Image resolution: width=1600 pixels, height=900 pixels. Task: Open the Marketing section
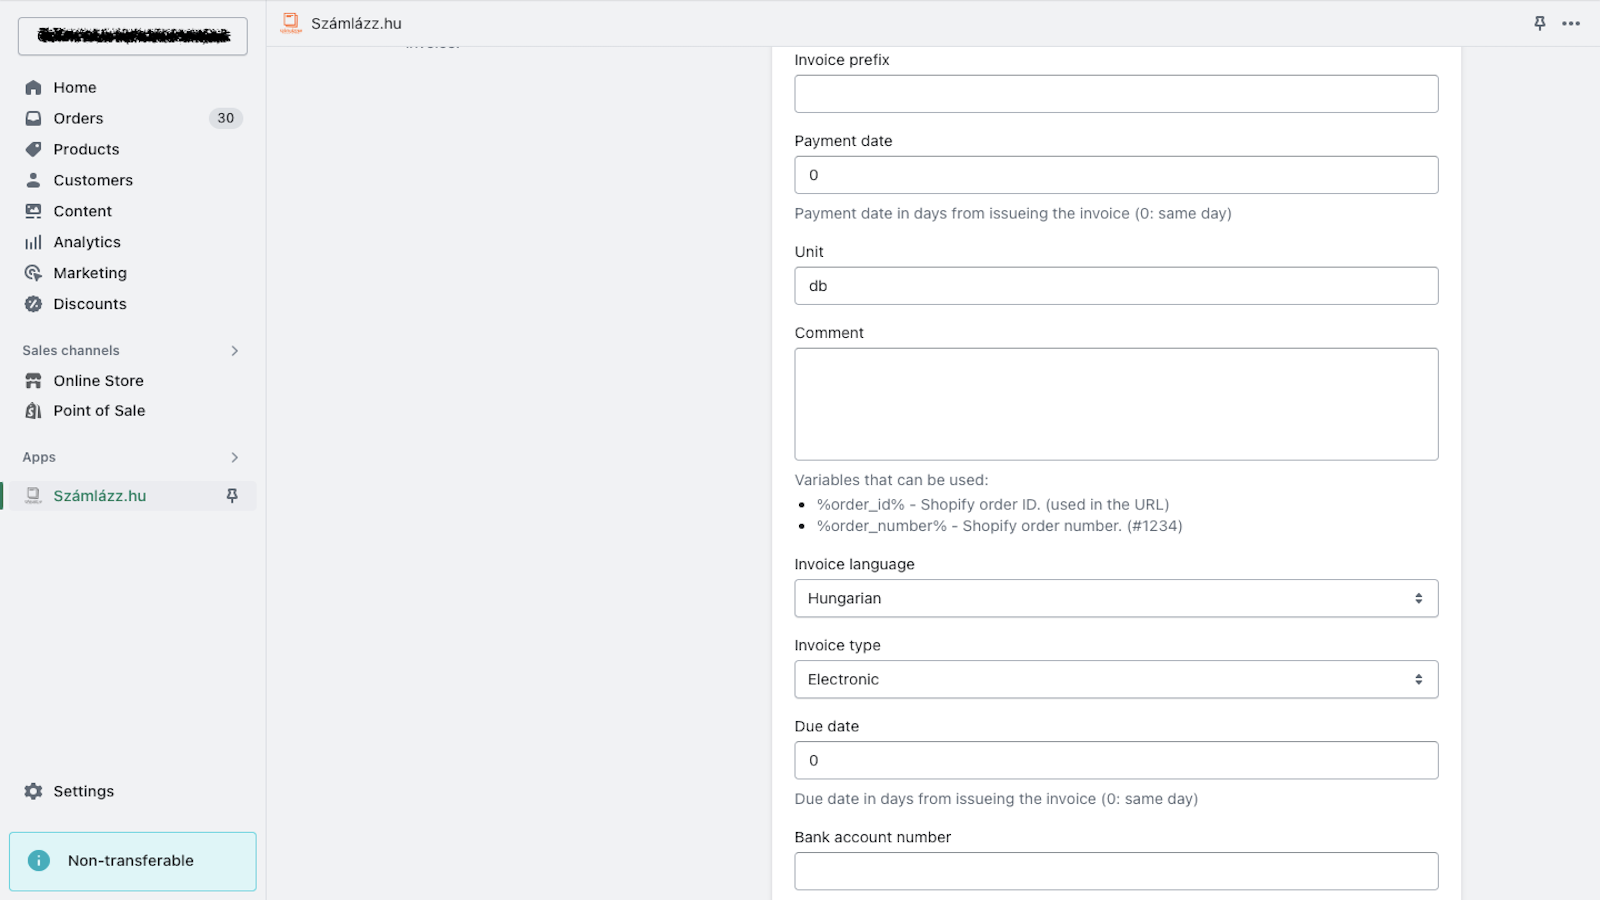(90, 272)
